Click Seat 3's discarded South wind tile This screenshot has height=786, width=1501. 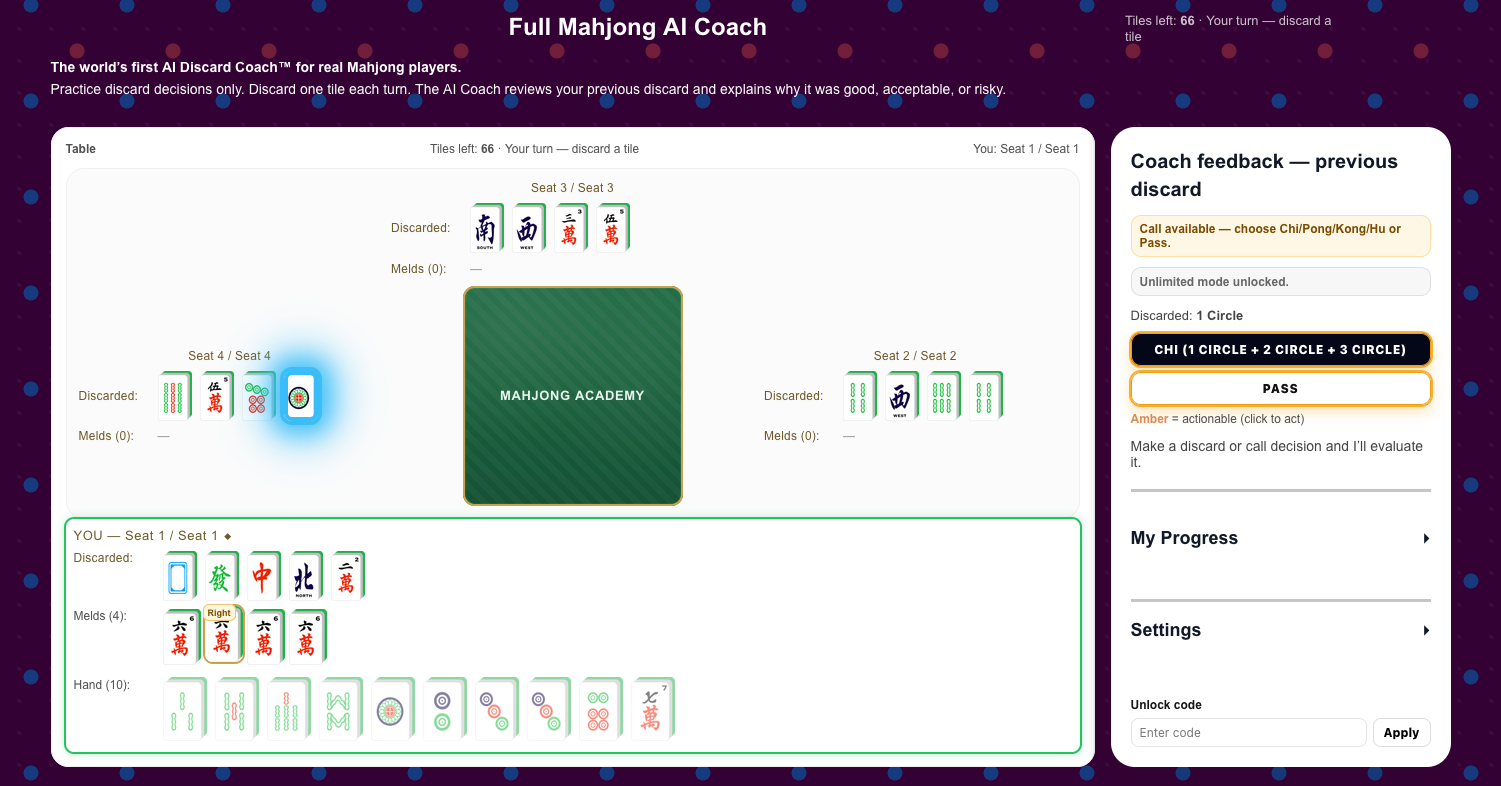point(487,228)
